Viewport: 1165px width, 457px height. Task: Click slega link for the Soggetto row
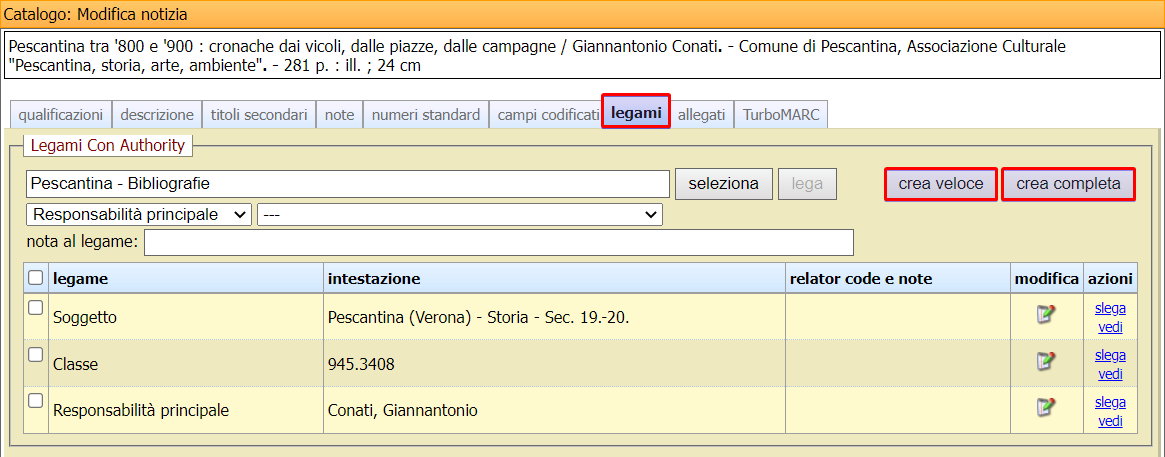pos(1110,308)
